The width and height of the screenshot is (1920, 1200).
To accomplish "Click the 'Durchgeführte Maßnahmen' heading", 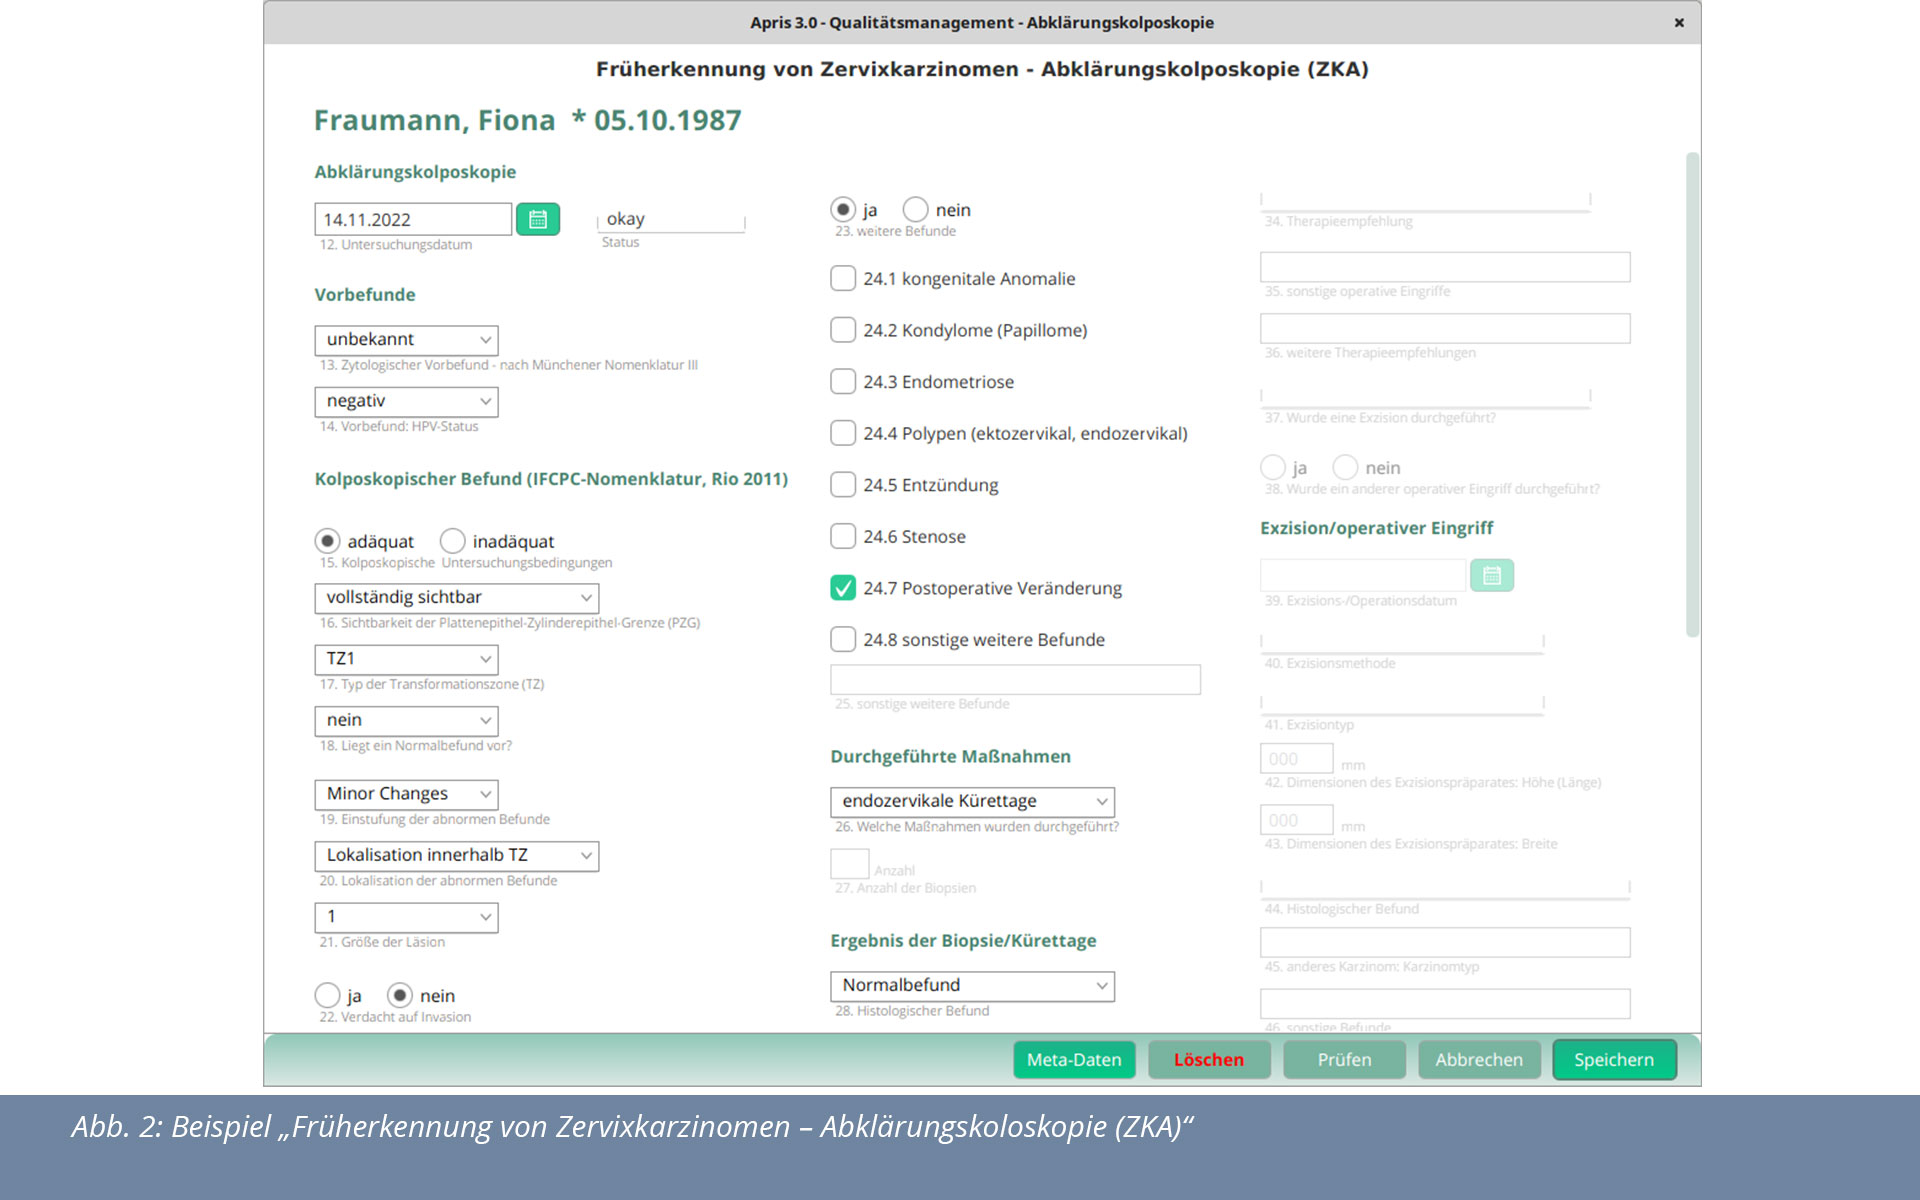I will pyautogui.click(x=950, y=757).
